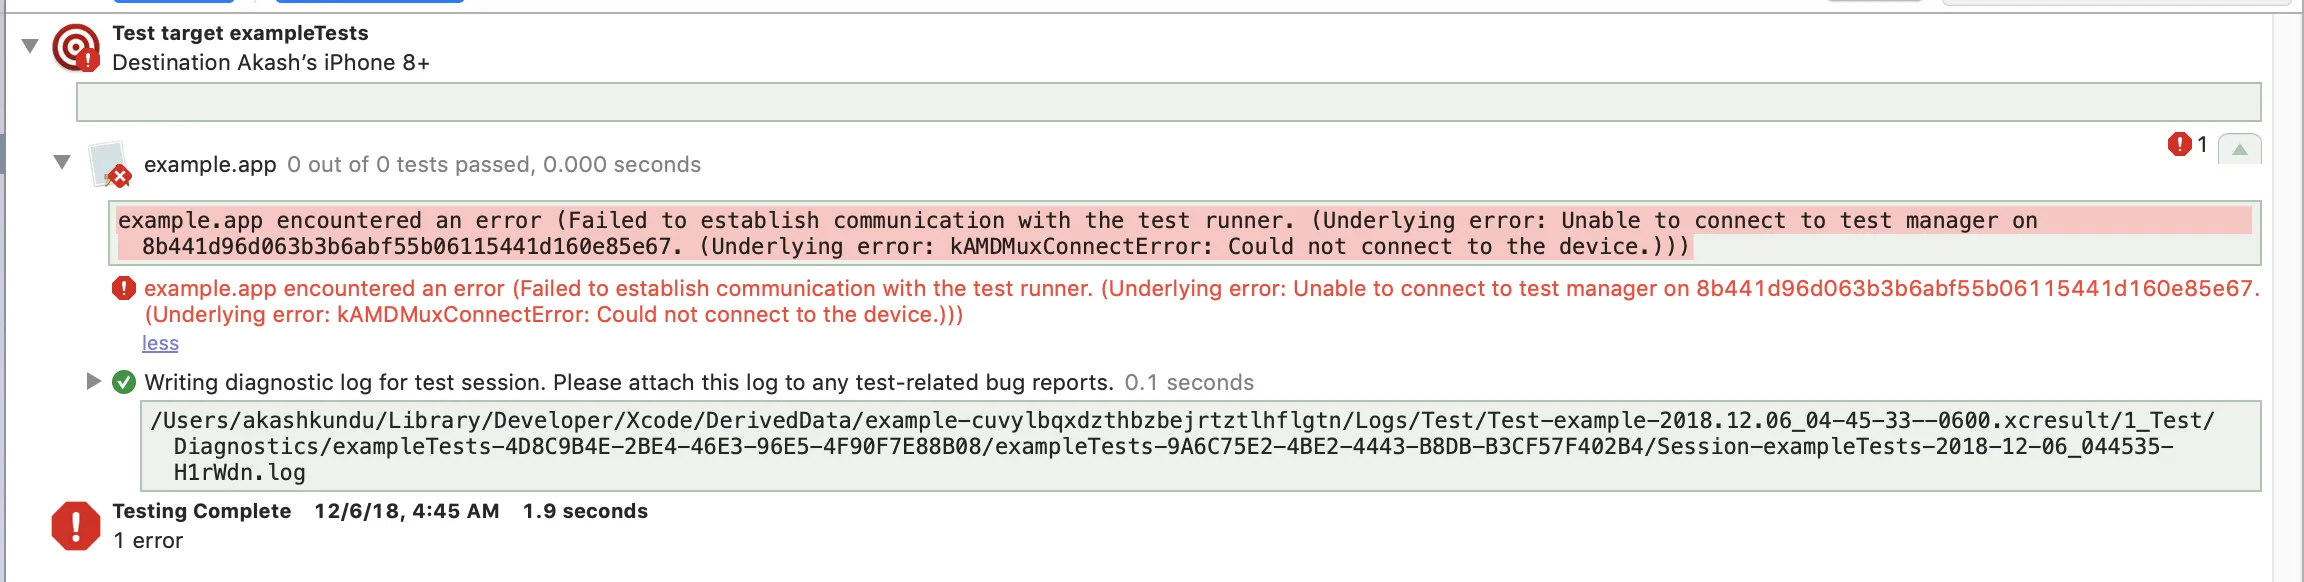This screenshot has width=2304, height=582.
Task: Expand the Writing diagnostic log entry
Action: click(93, 381)
